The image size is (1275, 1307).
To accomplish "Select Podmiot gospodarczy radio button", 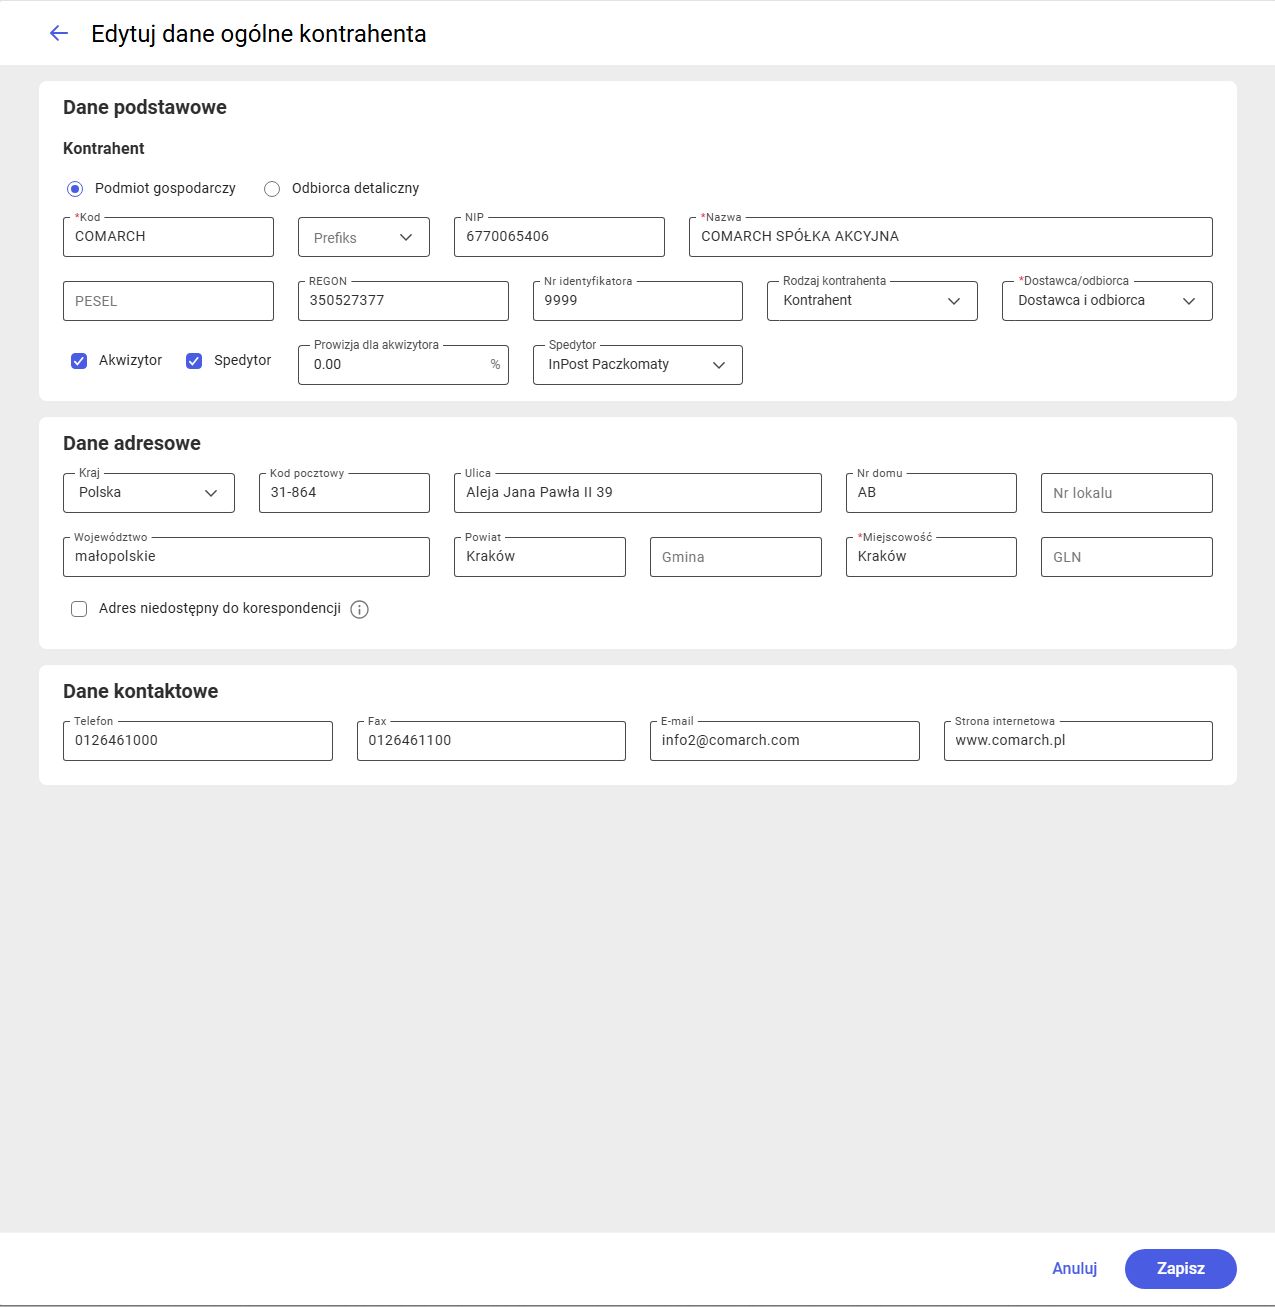I will click(x=75, y=189).
